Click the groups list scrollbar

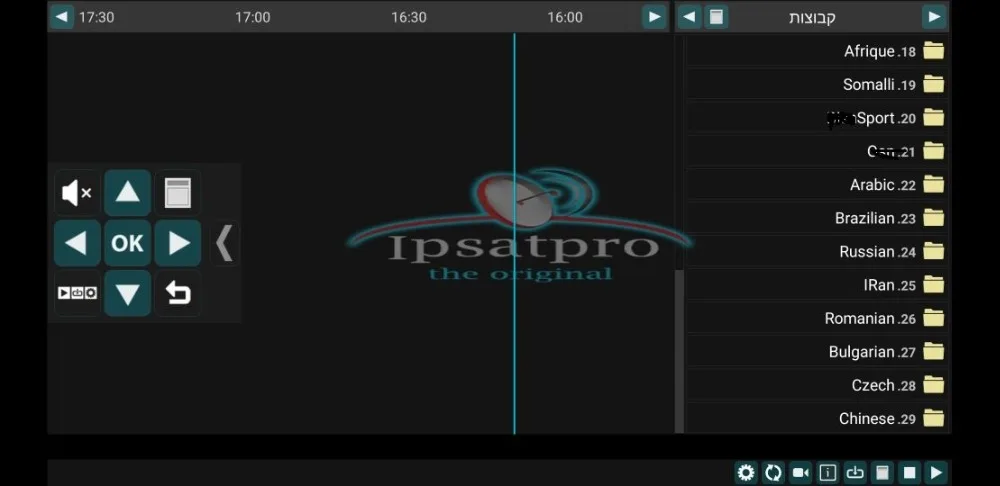click(x=679, y=351)
